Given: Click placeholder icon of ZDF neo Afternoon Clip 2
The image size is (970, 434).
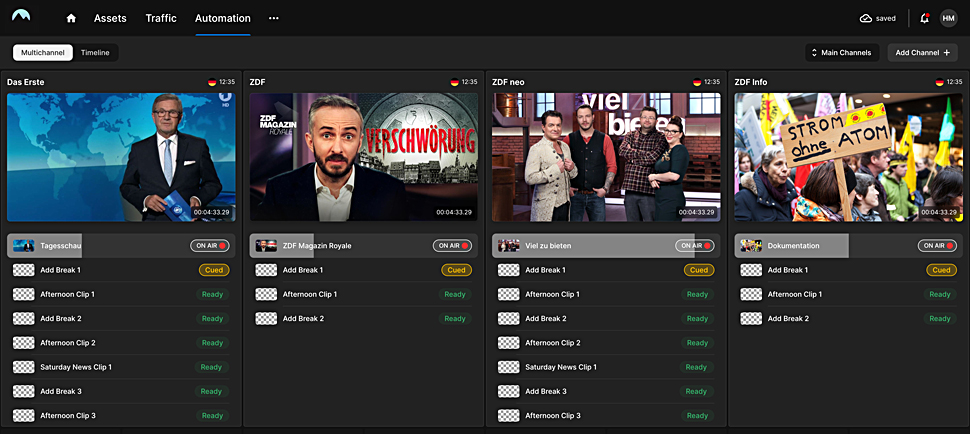Looking at the screenshot, I should 509,343.
